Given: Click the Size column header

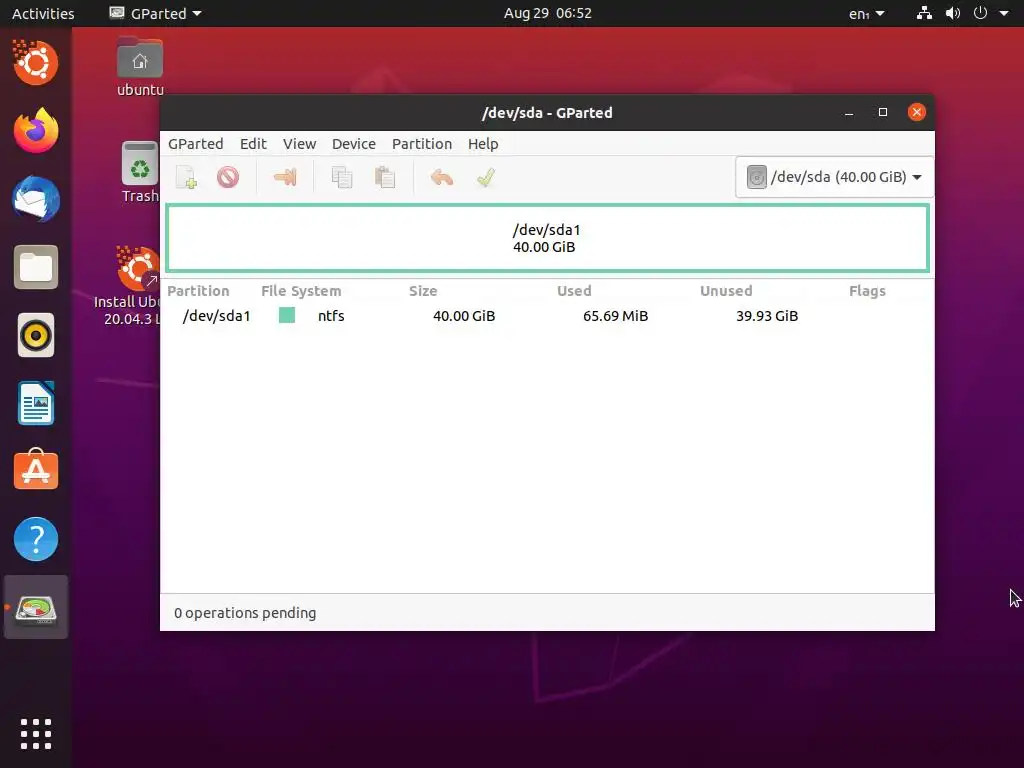Looking at the screenshot, I should [423, 291].
